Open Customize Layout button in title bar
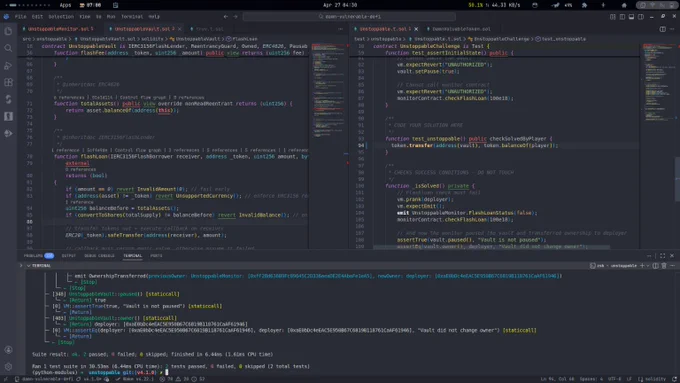 (612, 16)
